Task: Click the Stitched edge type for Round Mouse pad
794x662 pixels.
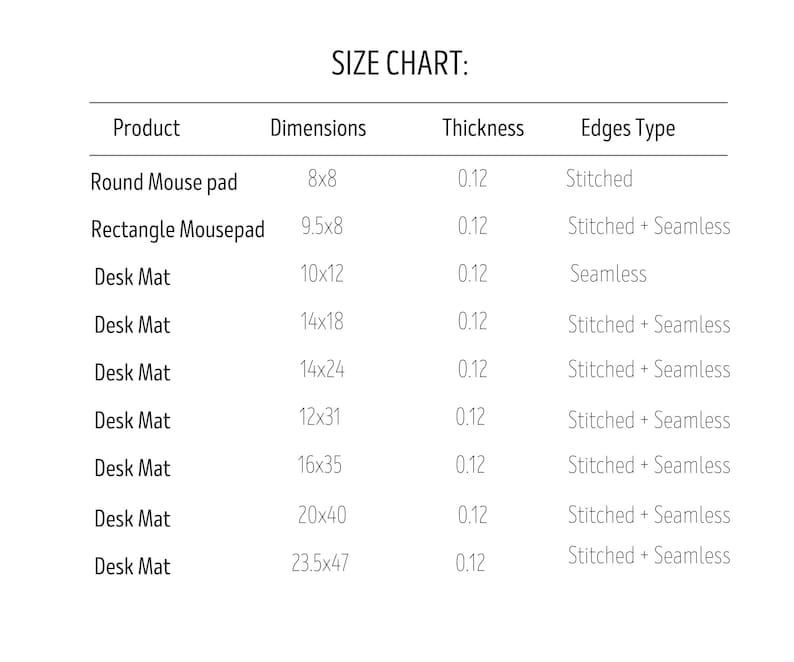Action: pos(600,179)
